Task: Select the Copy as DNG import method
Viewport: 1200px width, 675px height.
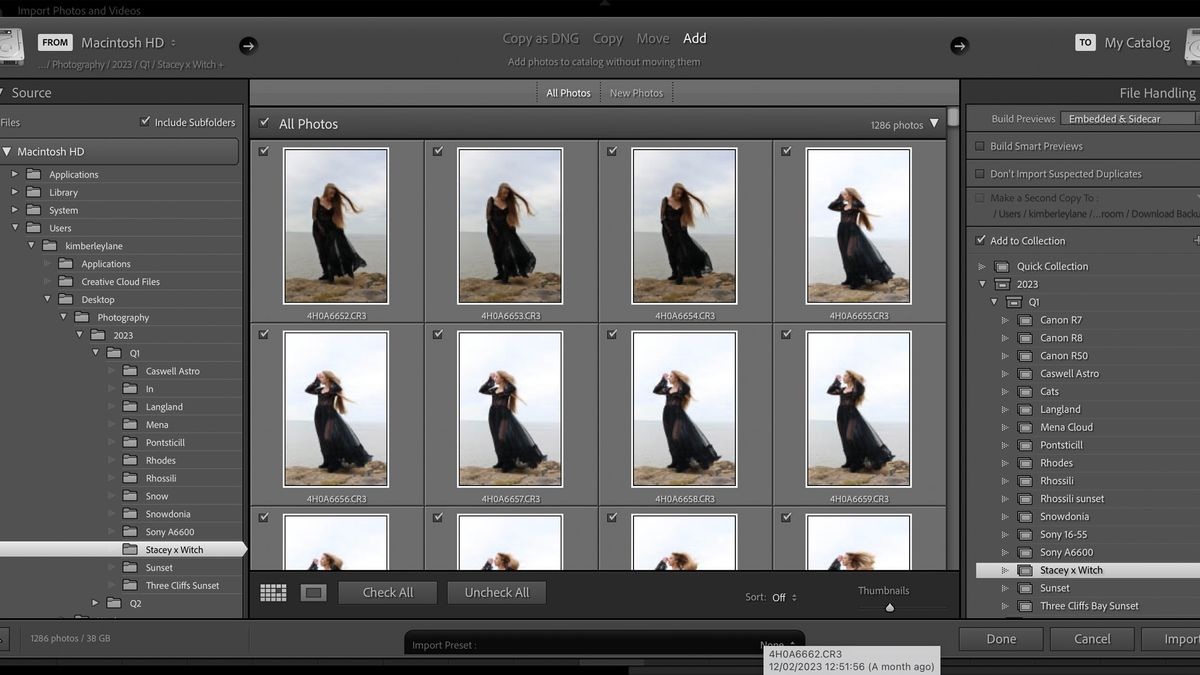Action: click(x=540, y=38)
